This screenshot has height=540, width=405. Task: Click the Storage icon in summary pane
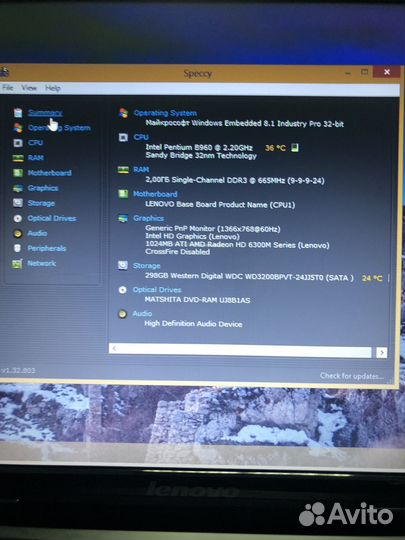[x=123, y=265]
